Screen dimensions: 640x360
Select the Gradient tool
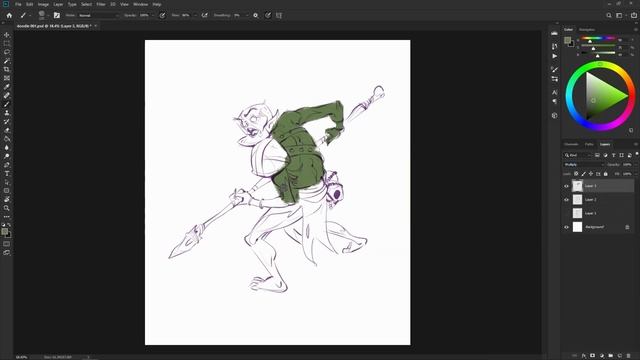click(7, 139)
